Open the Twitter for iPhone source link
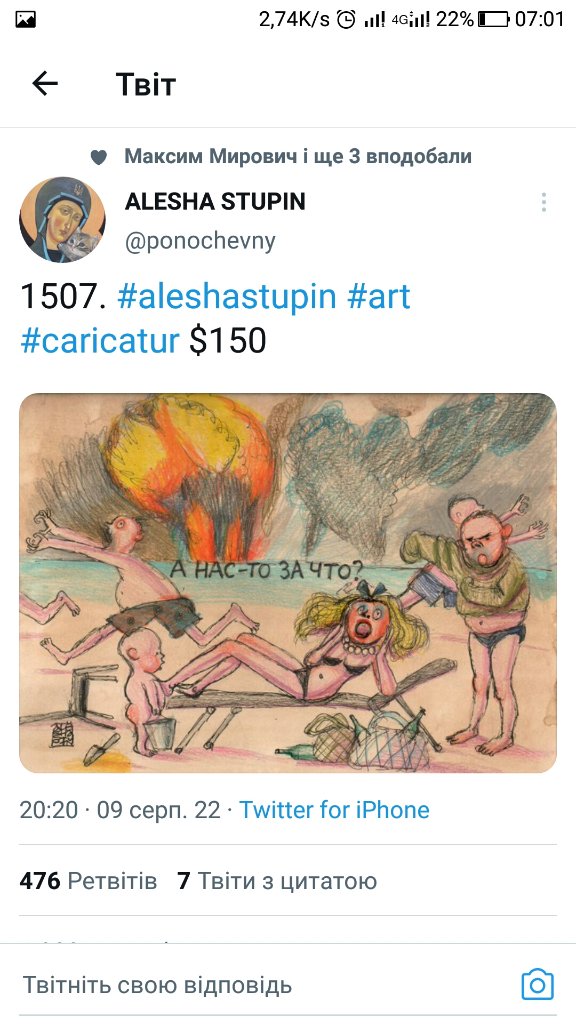576x1024 pixels. click(334, 810)
